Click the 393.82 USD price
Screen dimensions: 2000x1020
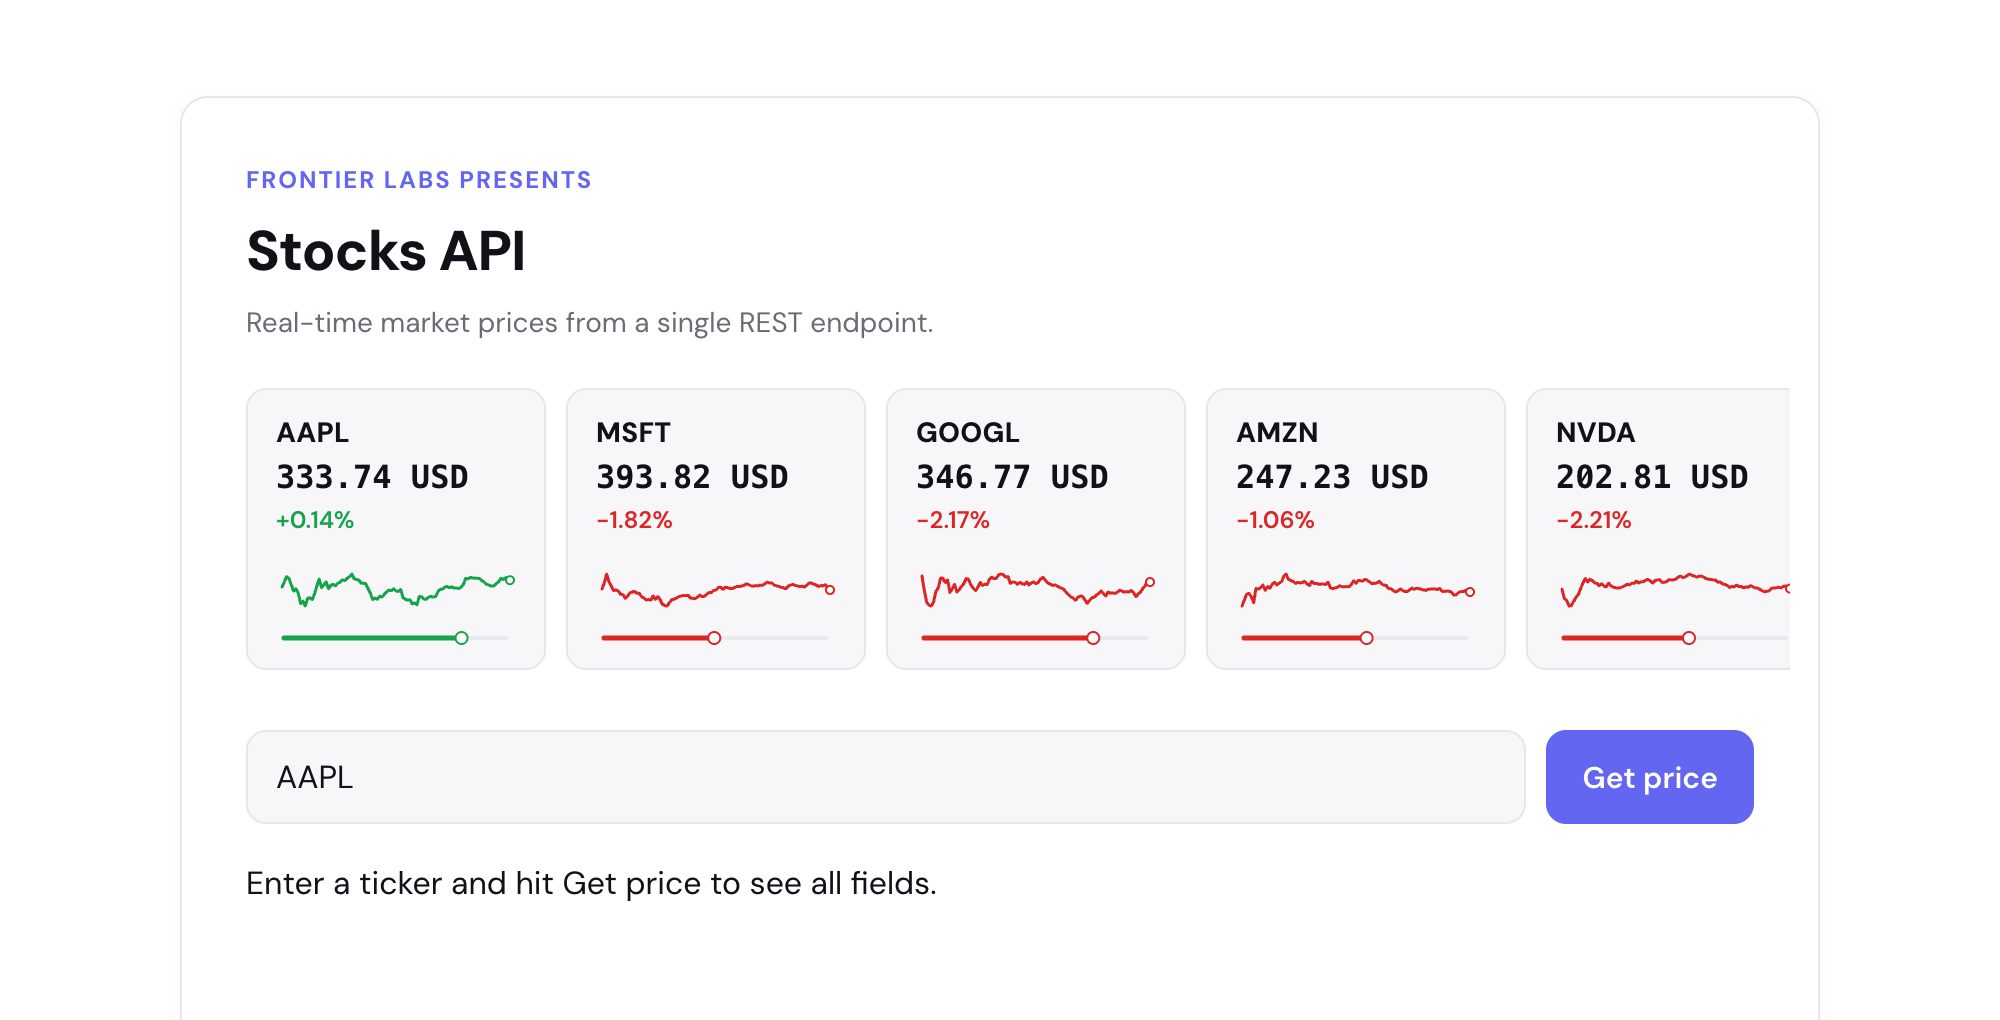pyautogui.click(x=692, y=477)
